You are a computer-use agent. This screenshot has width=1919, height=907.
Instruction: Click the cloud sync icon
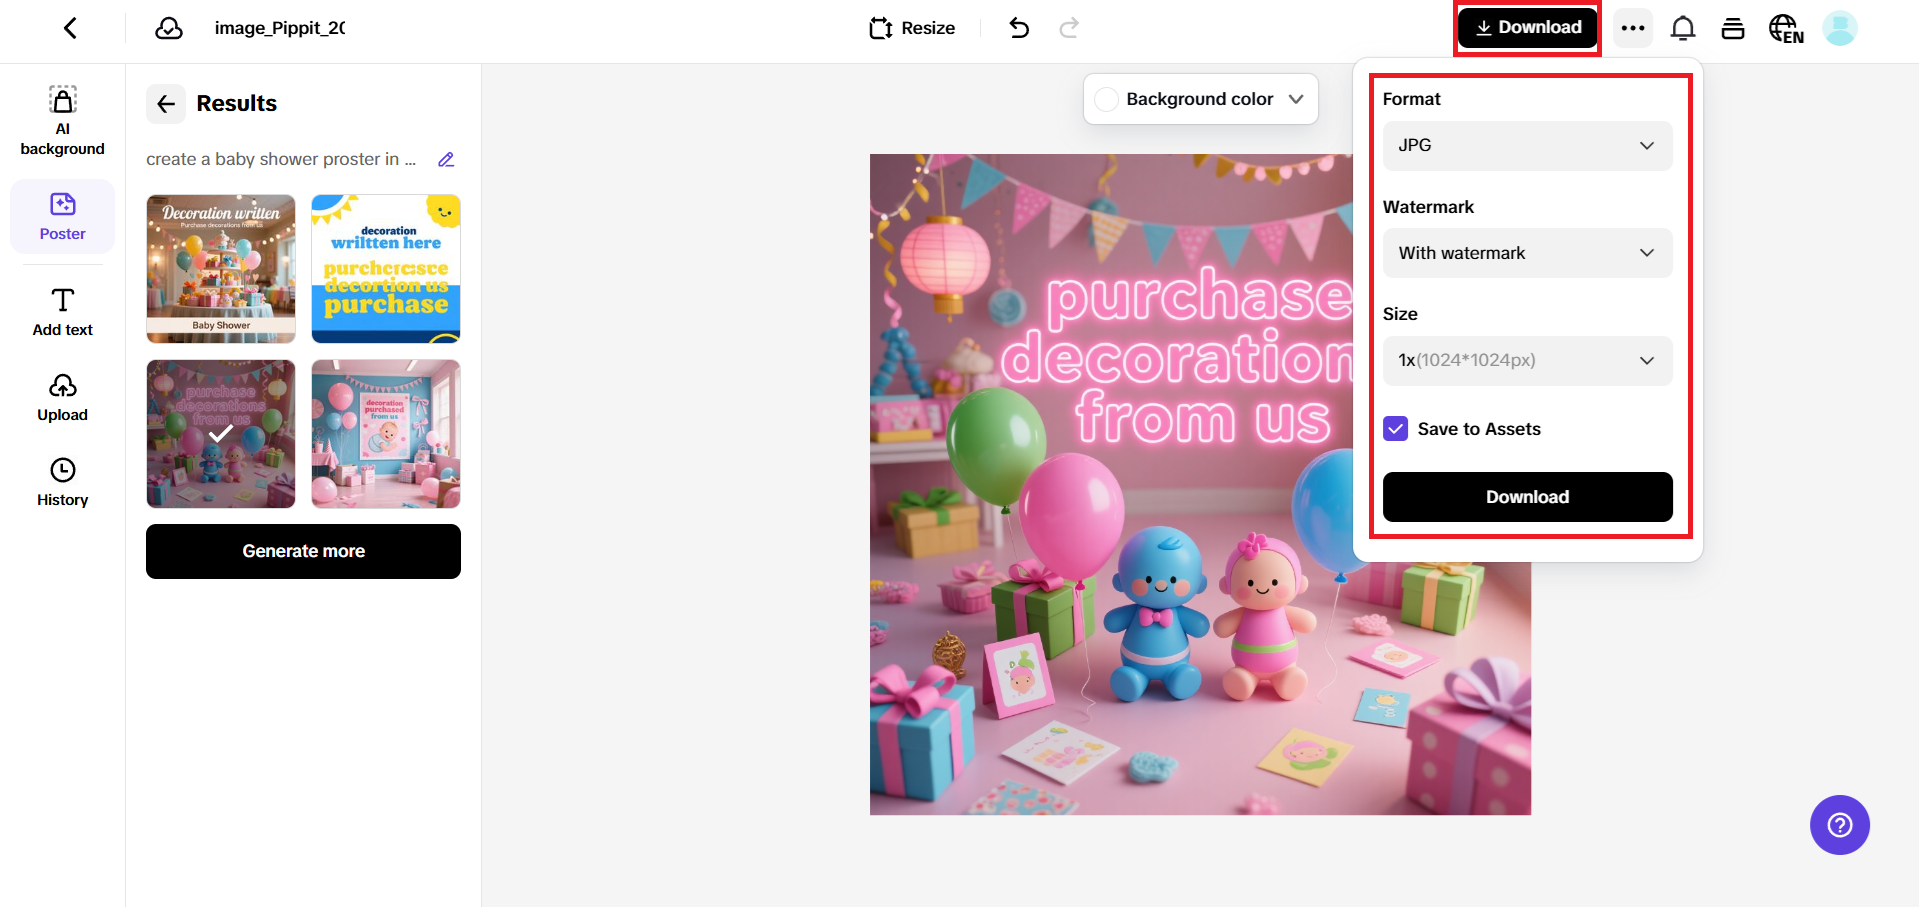tap(169, 28)
